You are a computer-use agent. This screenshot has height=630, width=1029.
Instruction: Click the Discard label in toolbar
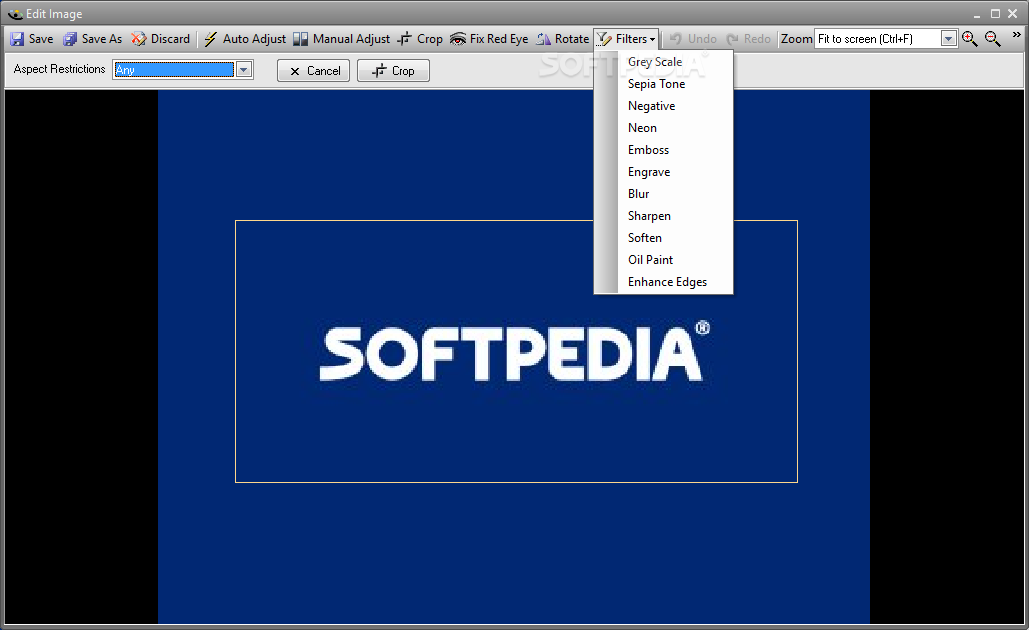pyautogui.click(x=170, y=39)
